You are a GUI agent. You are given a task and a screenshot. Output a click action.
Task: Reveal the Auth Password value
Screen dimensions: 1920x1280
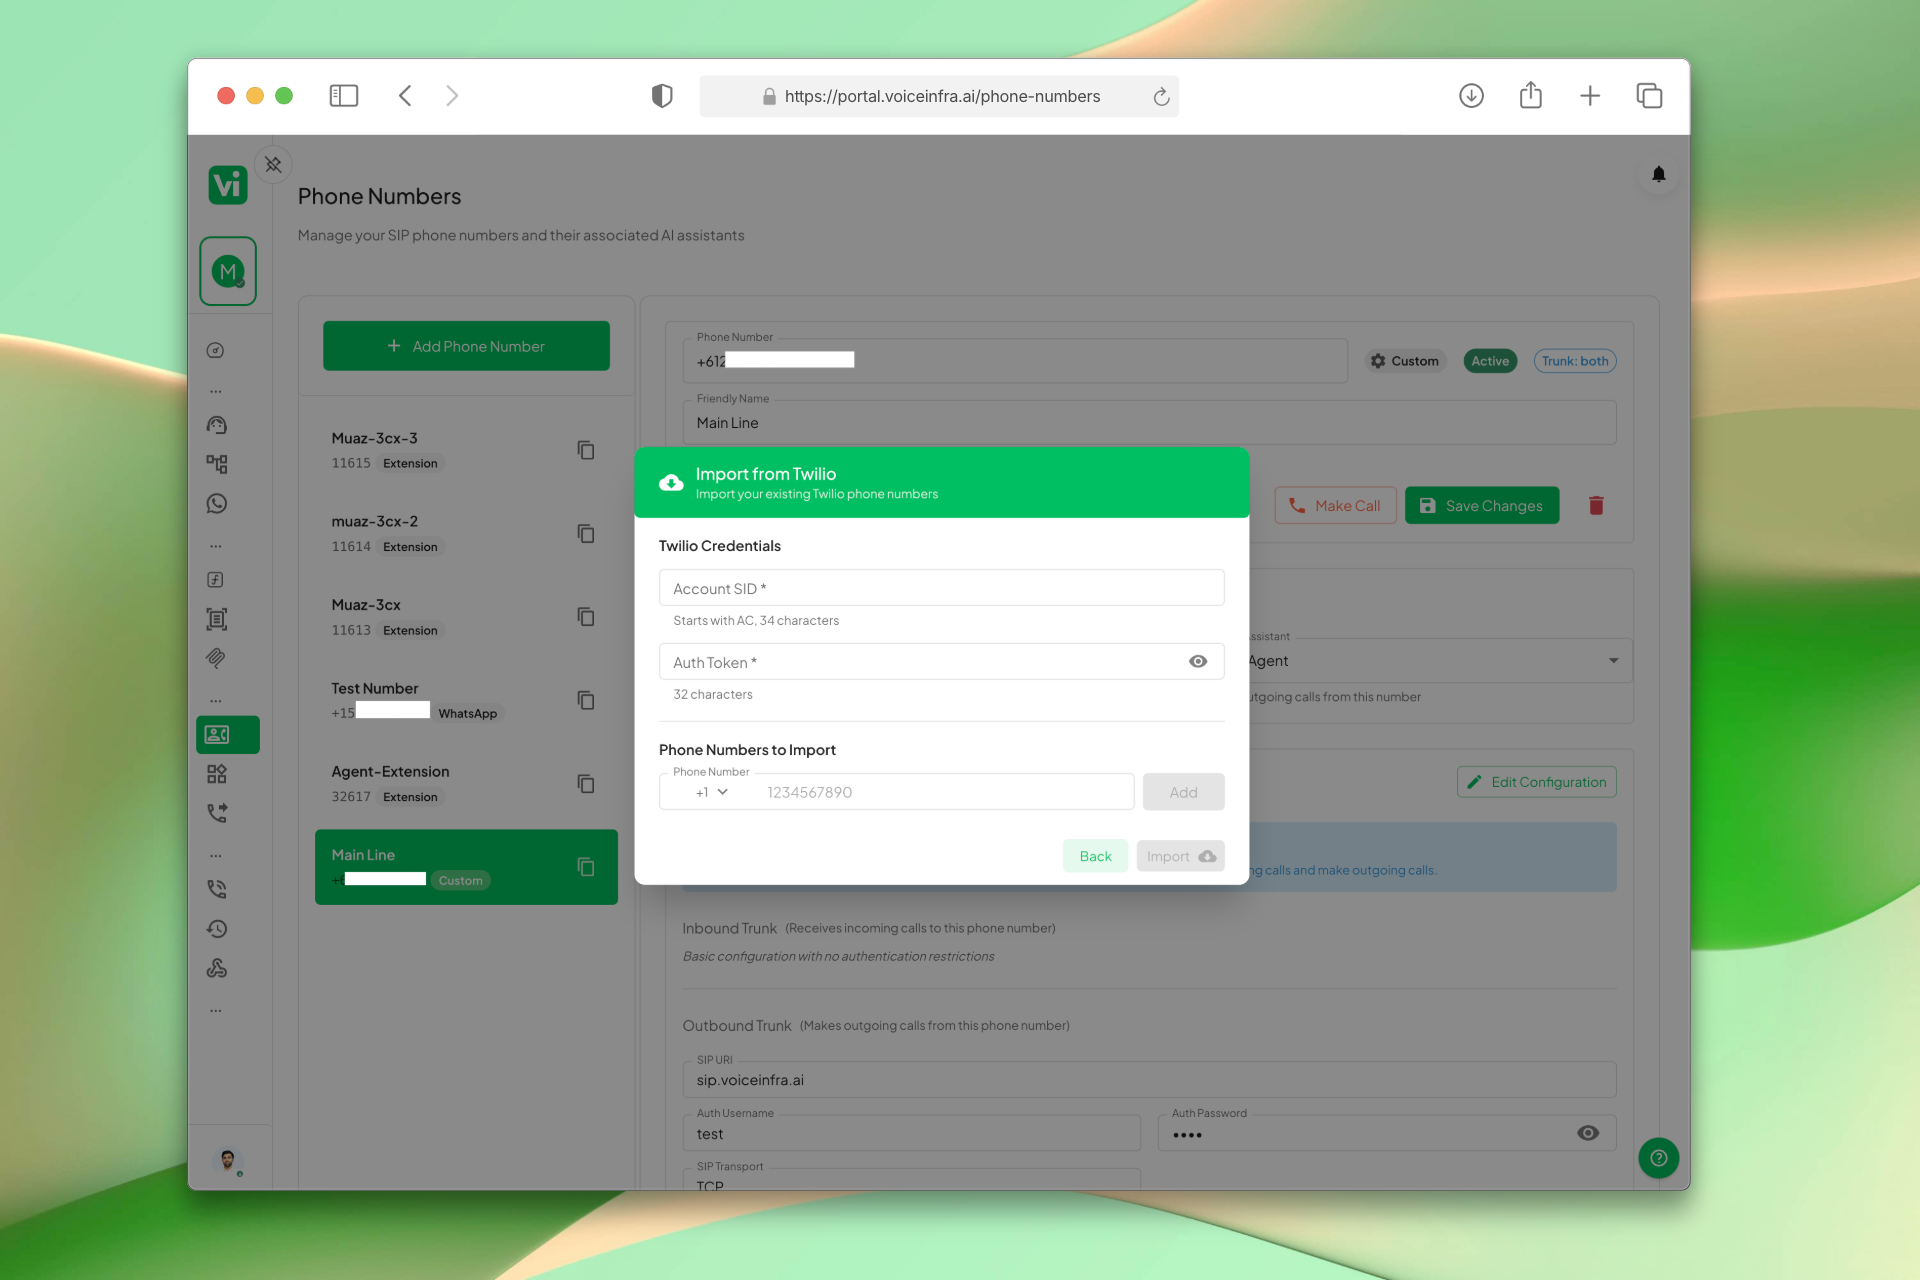click(x=1588, y=1133)
